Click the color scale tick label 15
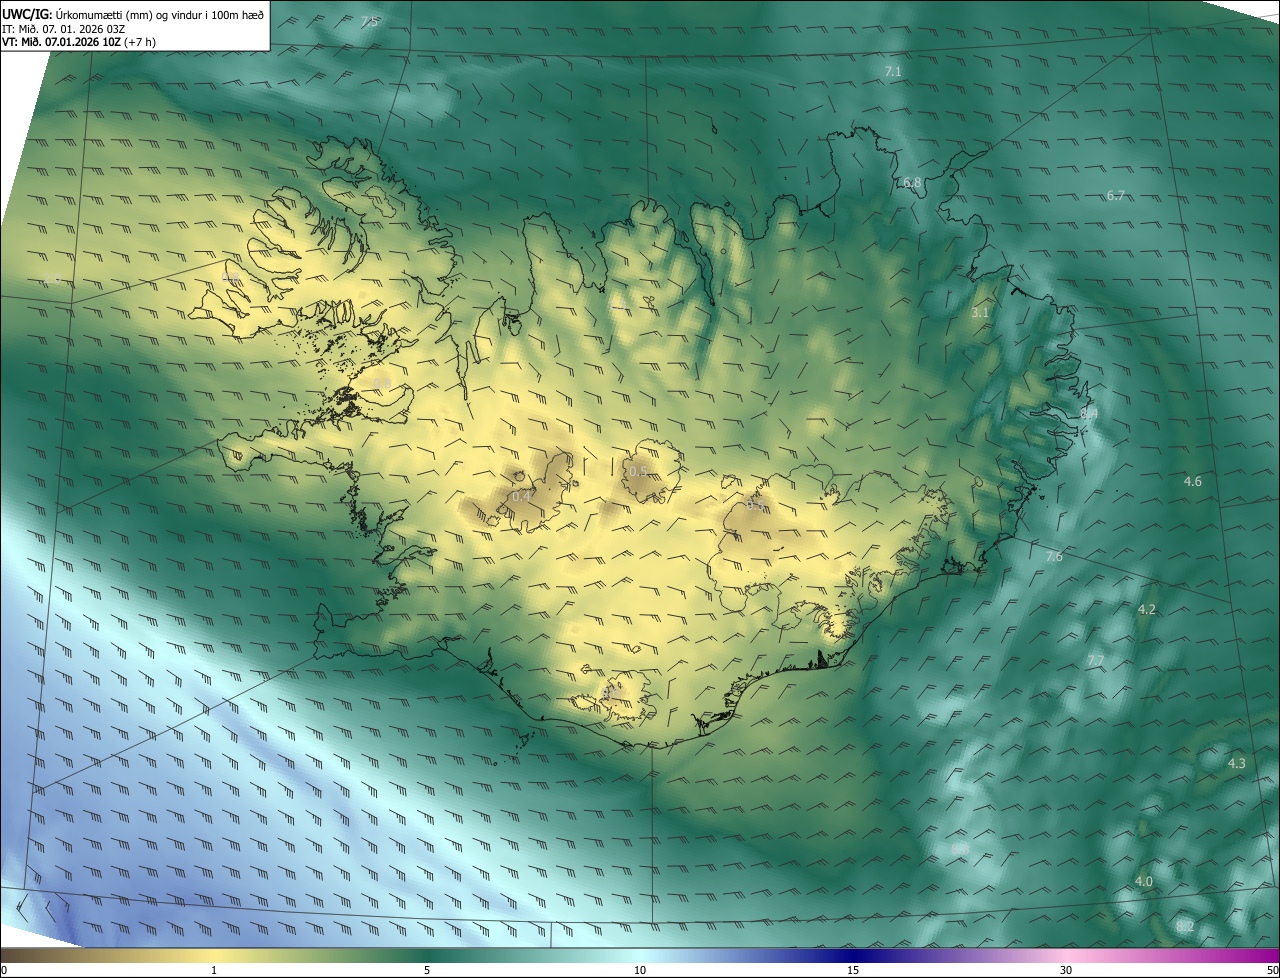Image resolution: width=1280 pixels, height=978 pixels. (x=853, y=970)
